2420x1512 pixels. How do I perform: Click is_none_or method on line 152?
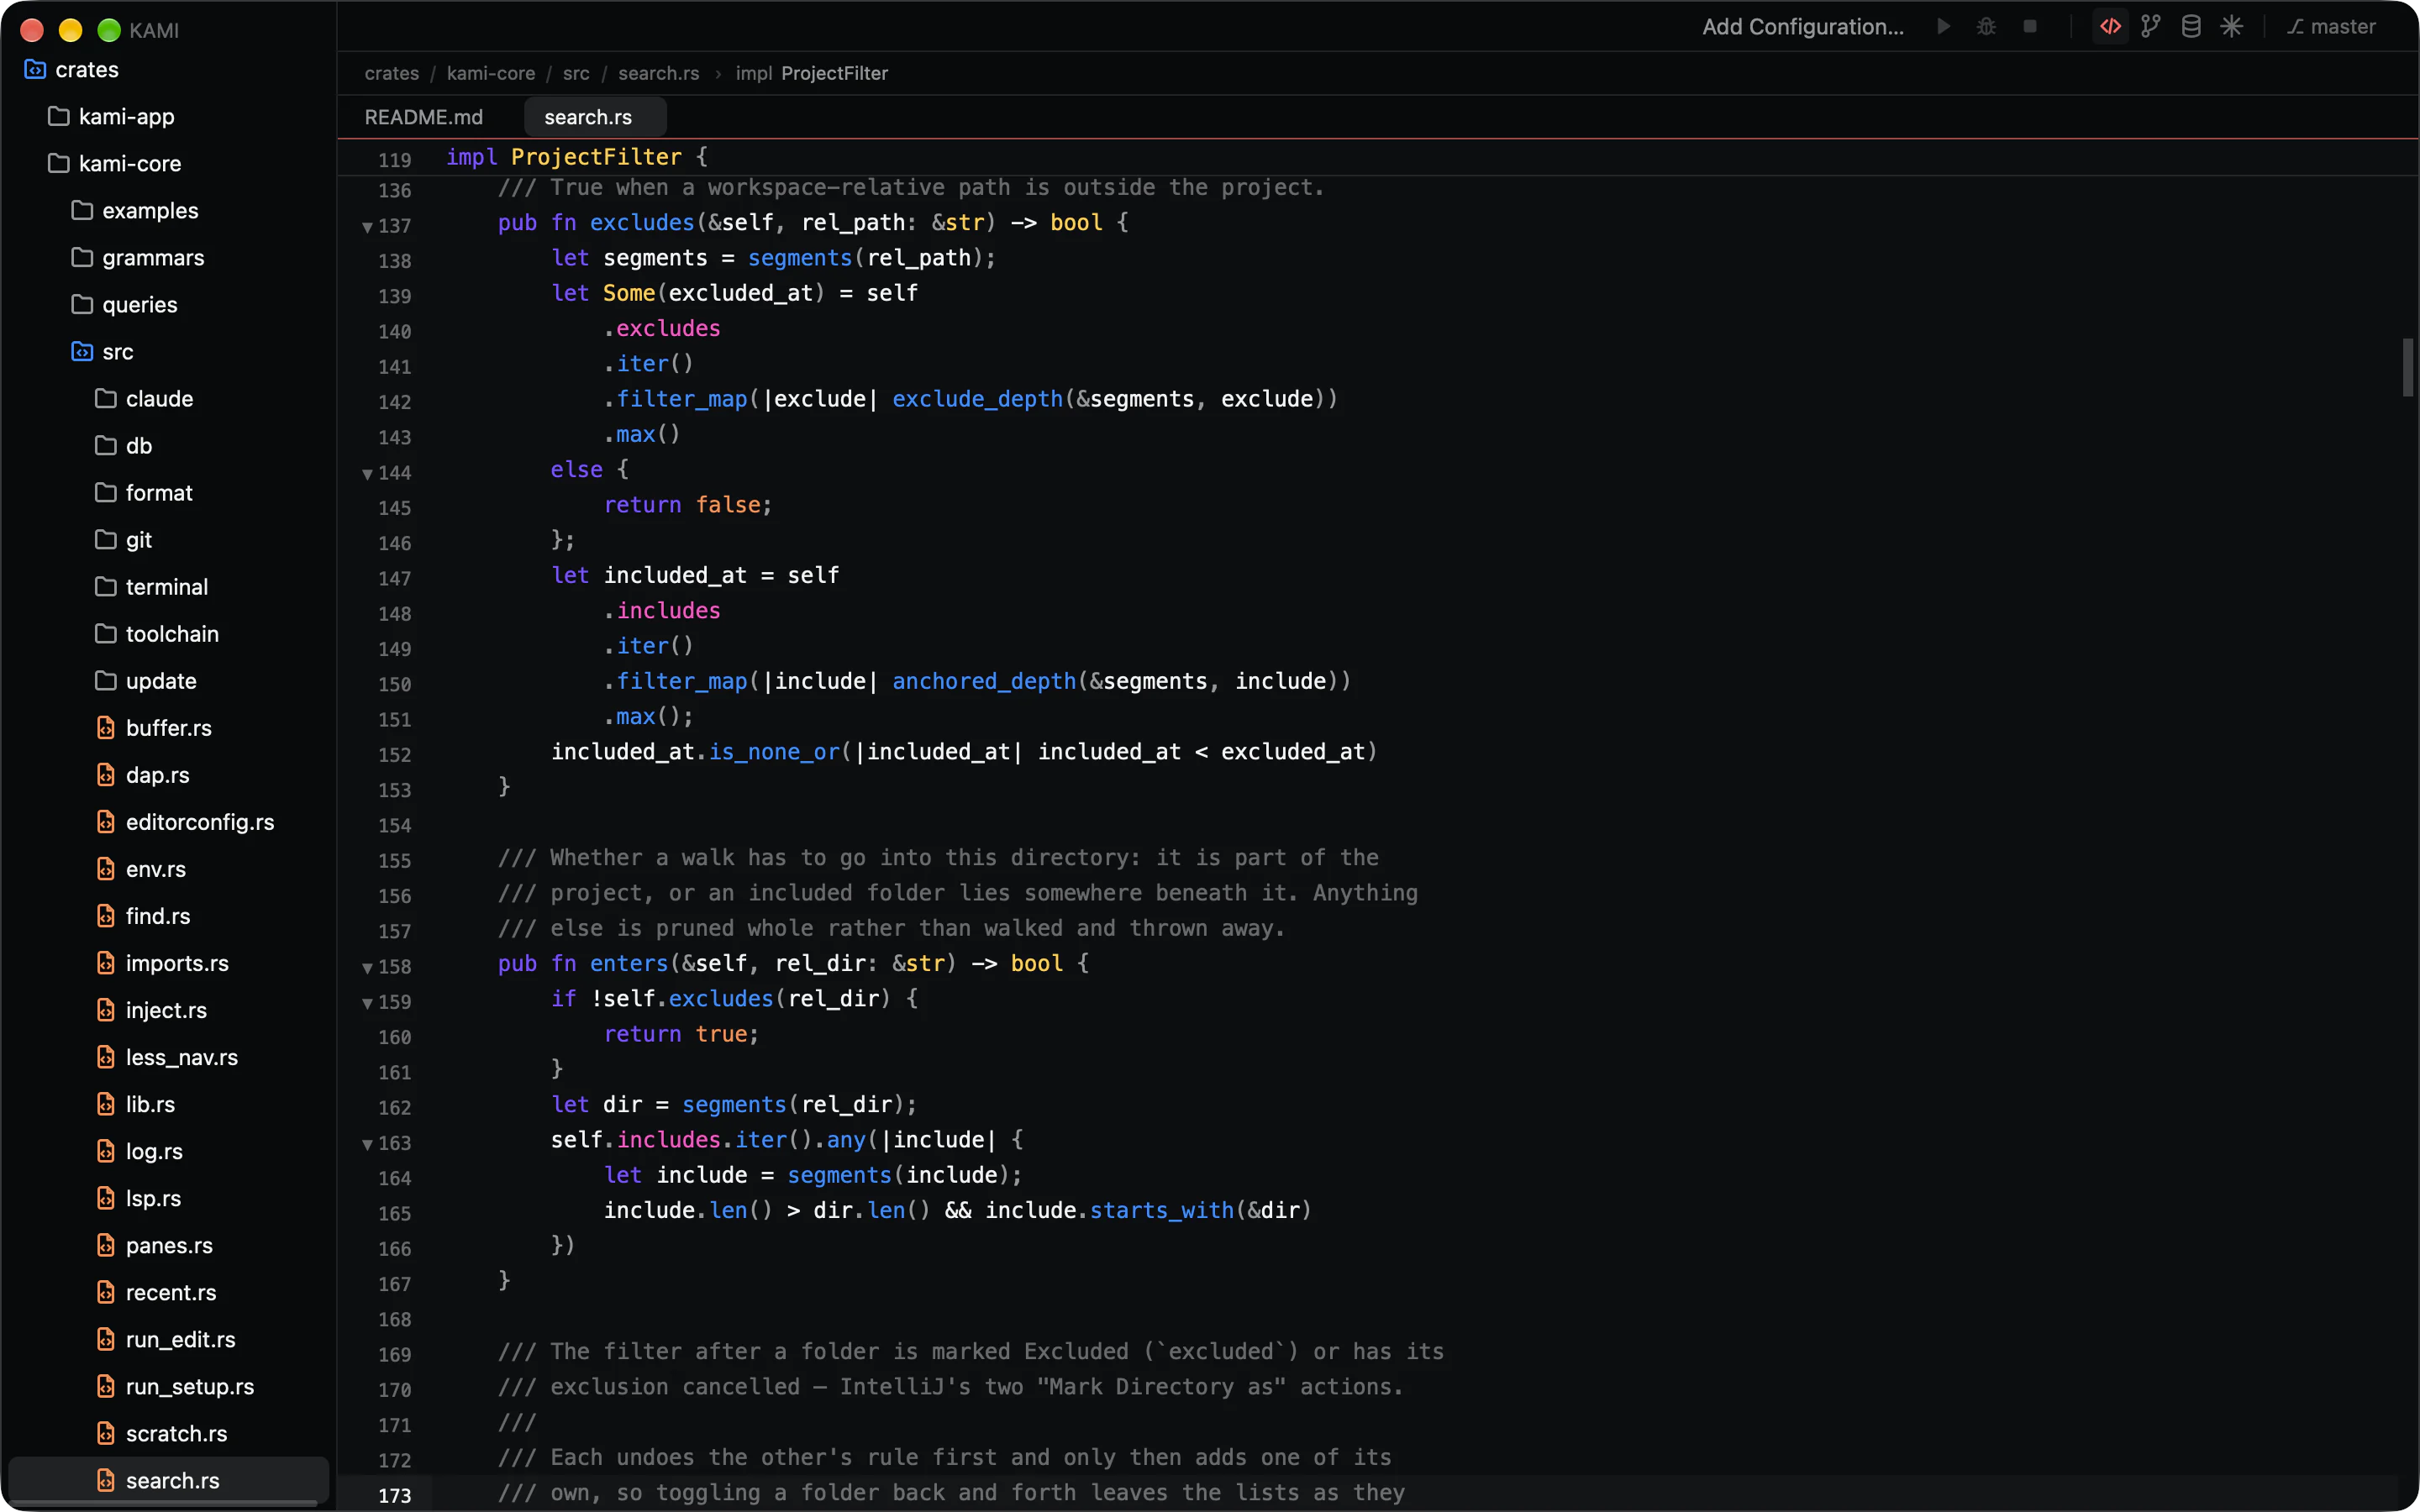pyautogui.click(x=774, y=752)
